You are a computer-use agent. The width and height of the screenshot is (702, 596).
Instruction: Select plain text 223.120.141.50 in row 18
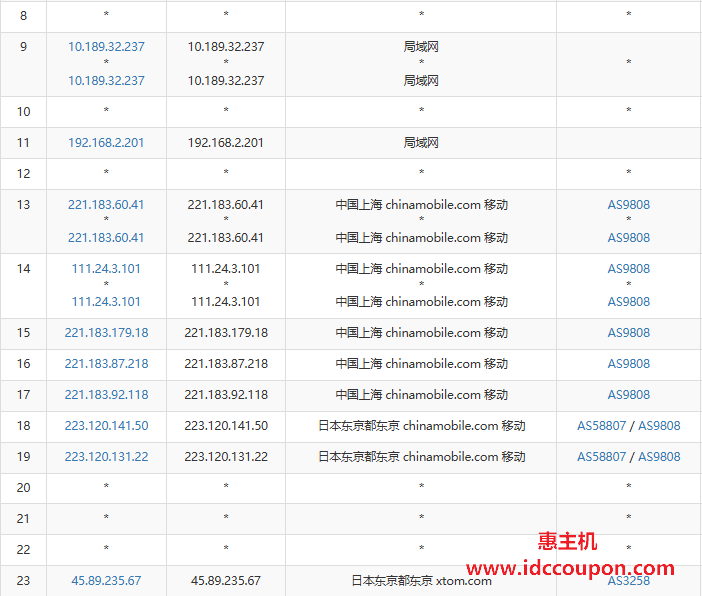pos(226,425)
